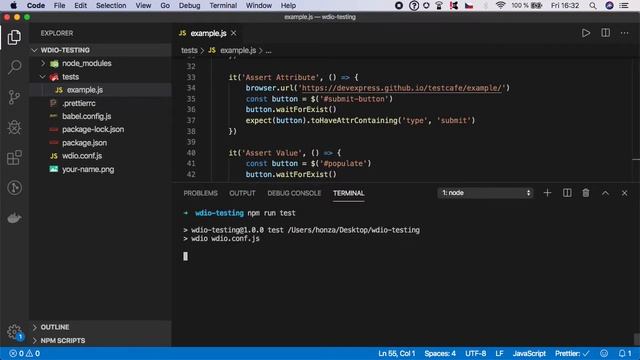
Task: Run the file with the play icon
Action: [586, 33]
